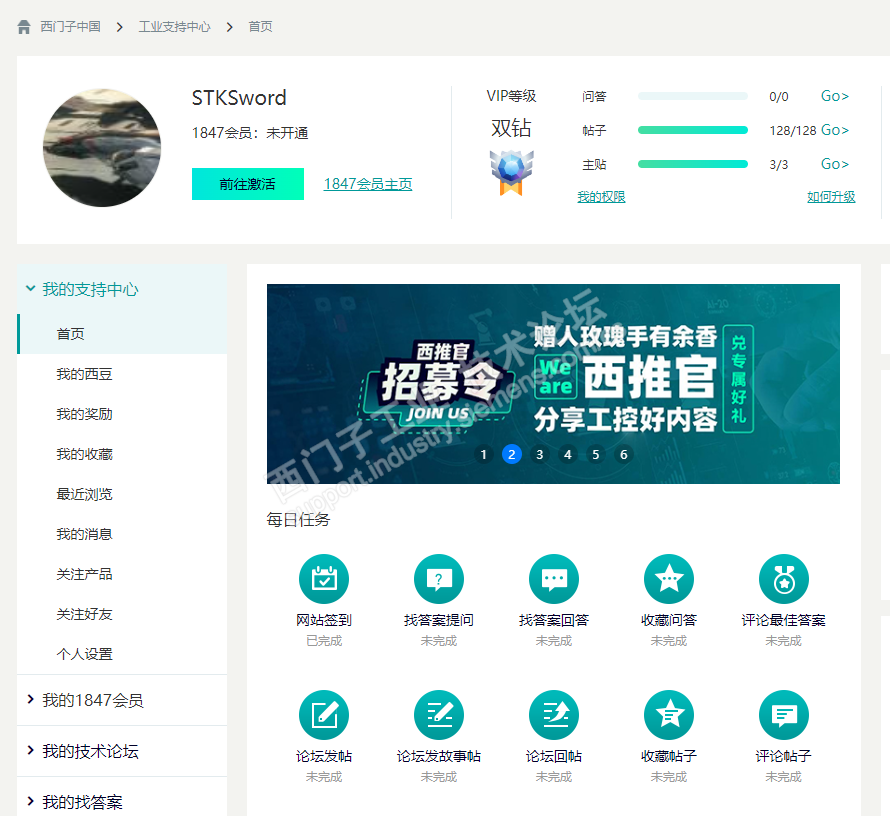Open the 收藏帖子 task icon

(669, 715)
